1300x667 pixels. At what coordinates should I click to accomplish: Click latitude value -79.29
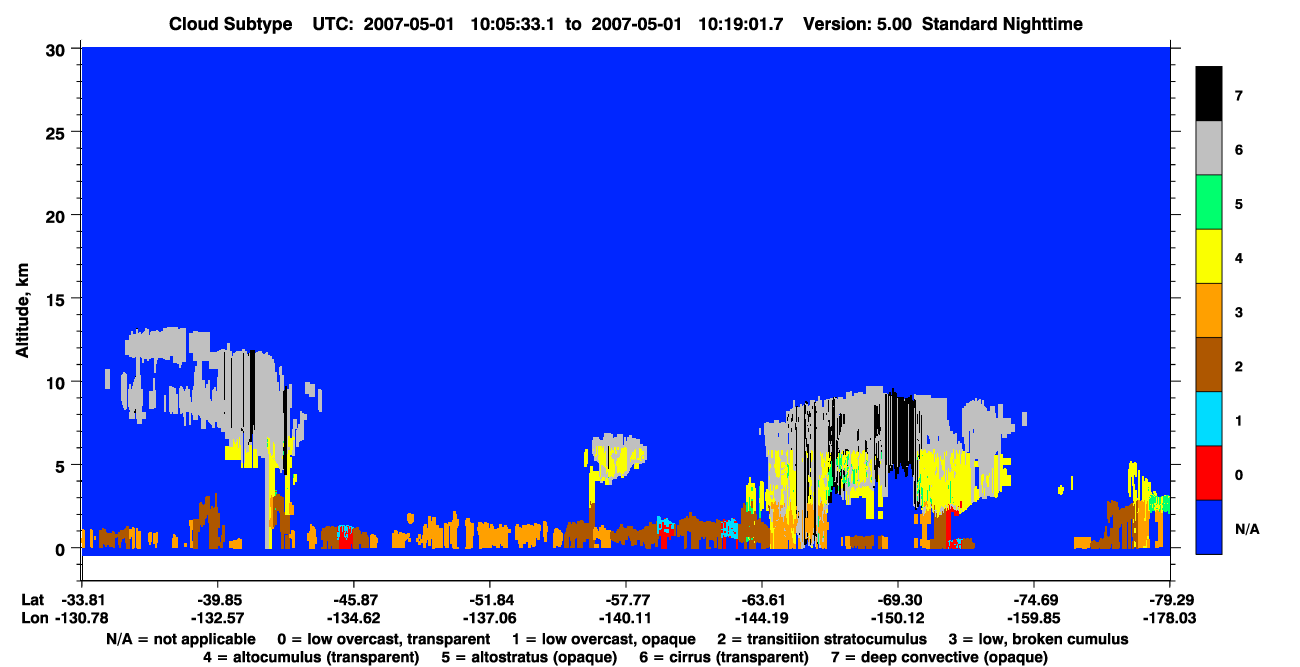click(x=1170, y=600)
